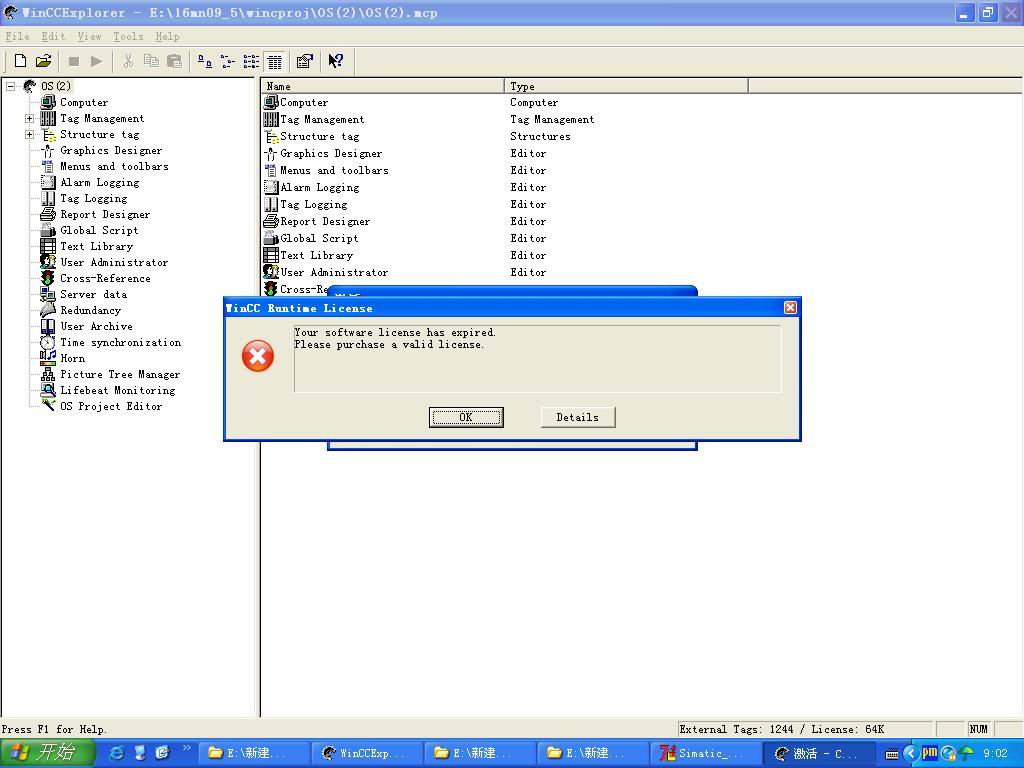1024x768 pixels.
Task: Click the context help arrow-question icon
Action: click(x=336, y=61)
